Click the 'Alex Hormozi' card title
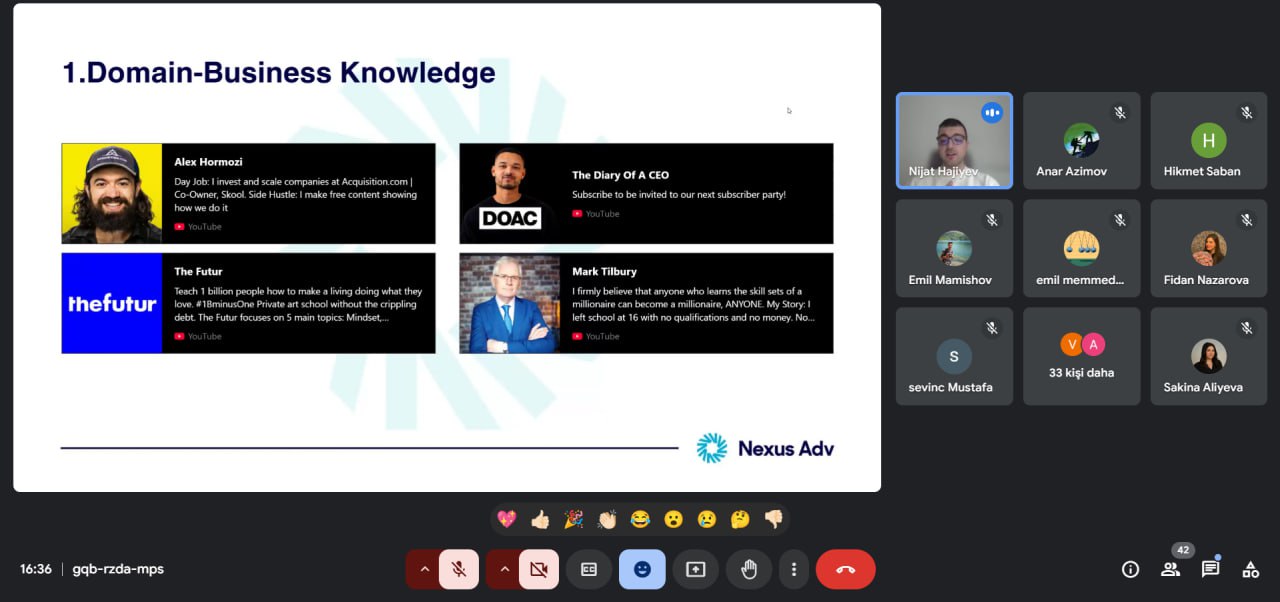1280x602 pixels. coord(208,162)
